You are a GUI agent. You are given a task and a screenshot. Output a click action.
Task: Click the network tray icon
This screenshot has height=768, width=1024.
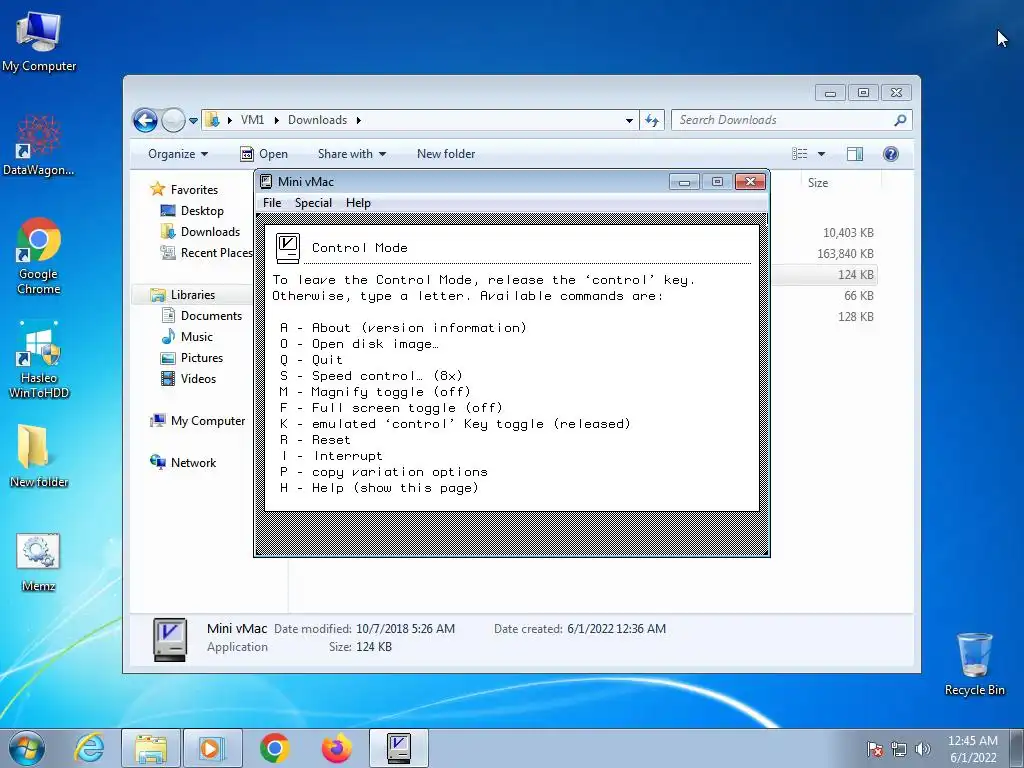coord(899,749)
